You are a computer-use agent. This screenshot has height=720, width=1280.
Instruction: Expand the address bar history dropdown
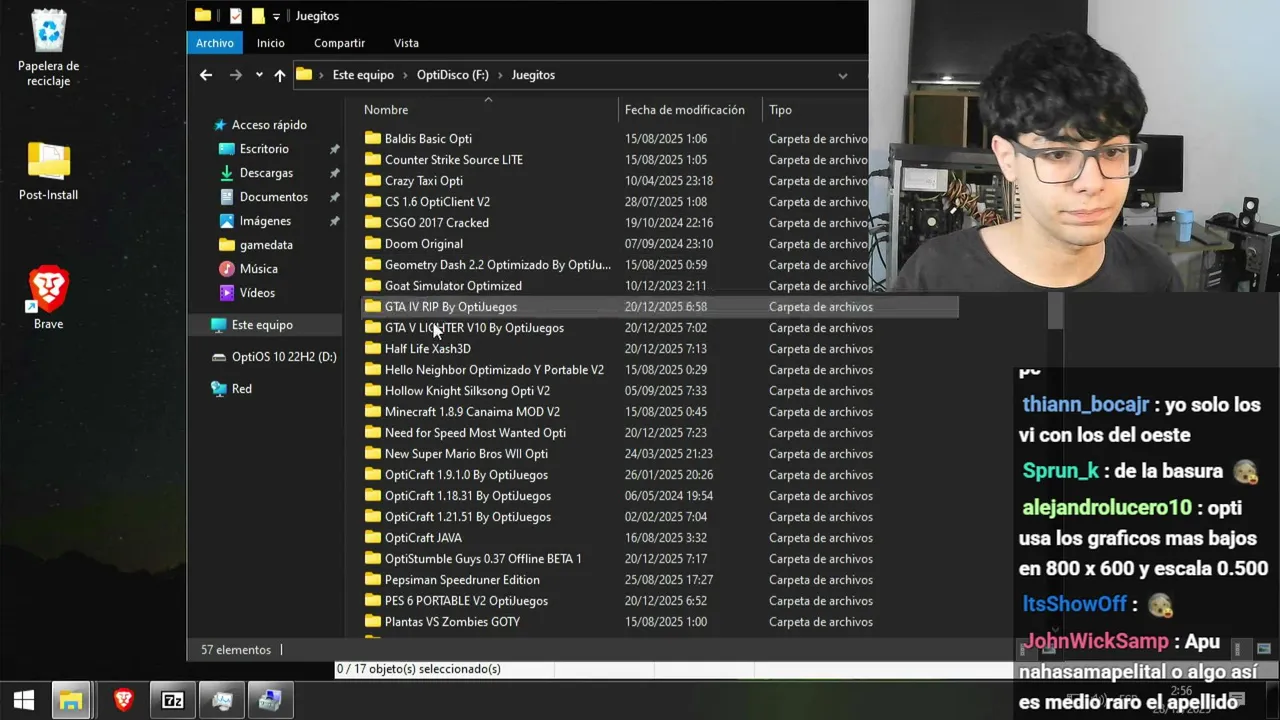pyautogui.click(x=843, y=75)
